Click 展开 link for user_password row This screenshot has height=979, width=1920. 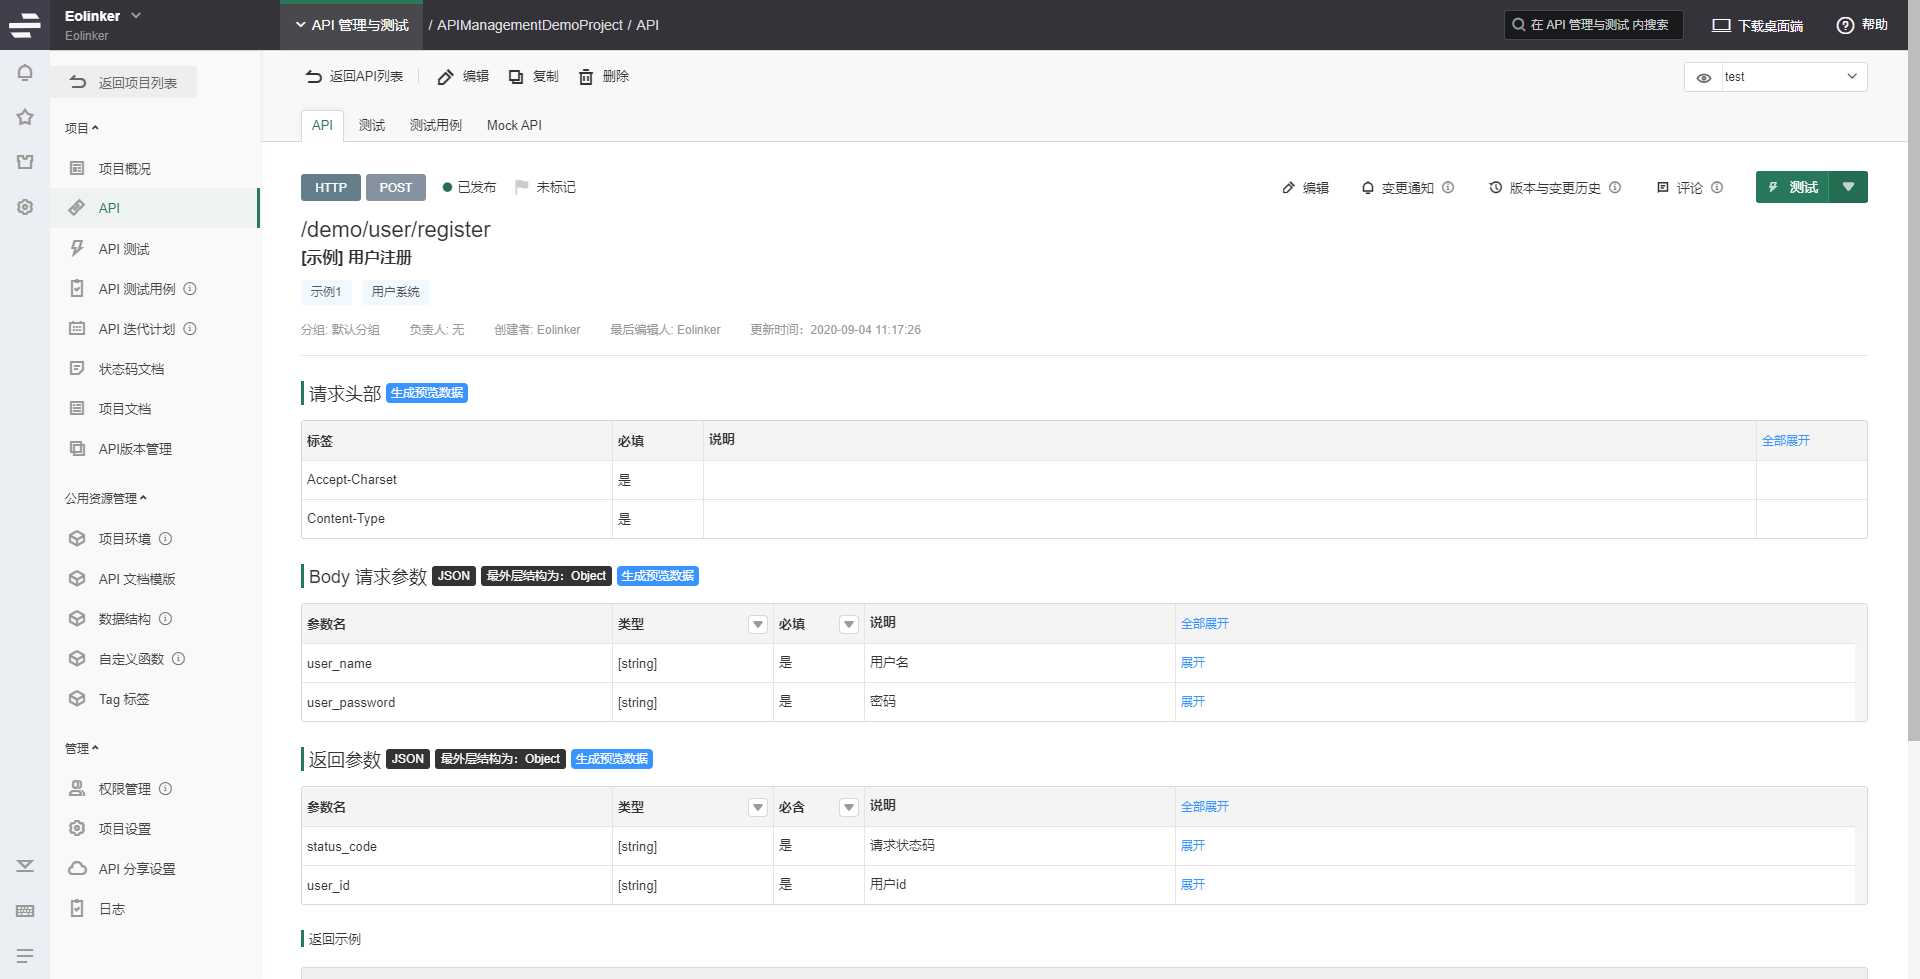pos(1193,702)
